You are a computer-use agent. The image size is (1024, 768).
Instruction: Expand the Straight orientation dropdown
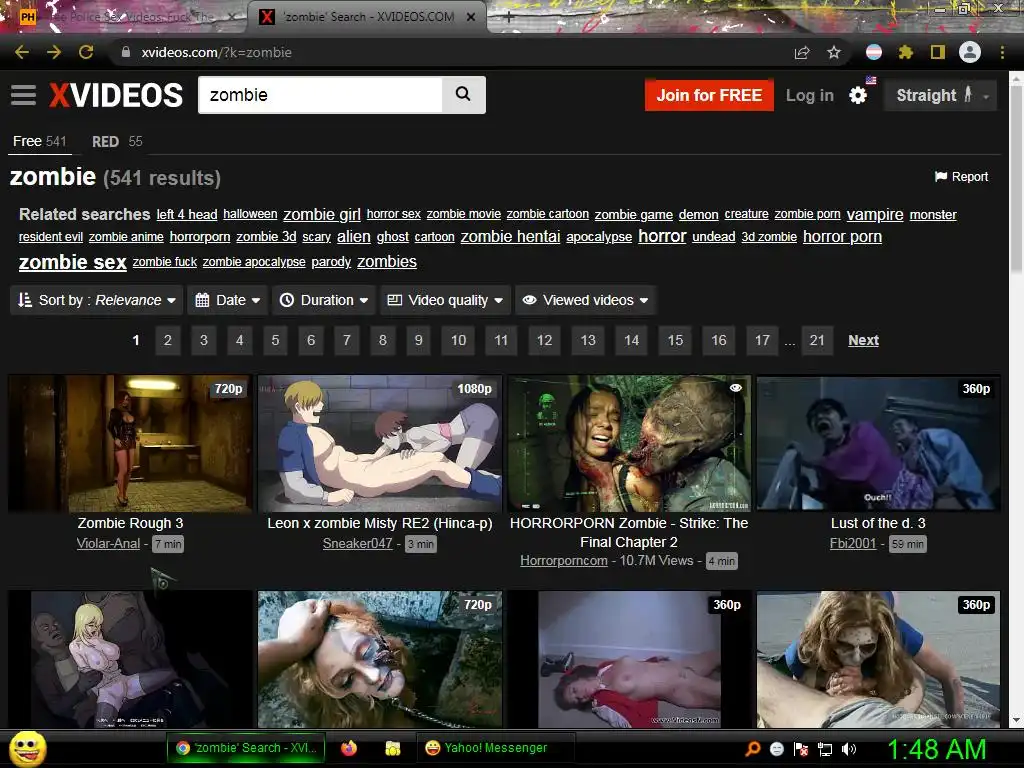point(940,95)
